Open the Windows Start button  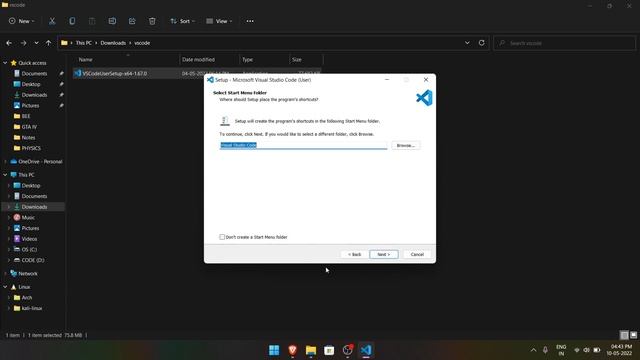point(274,350)
